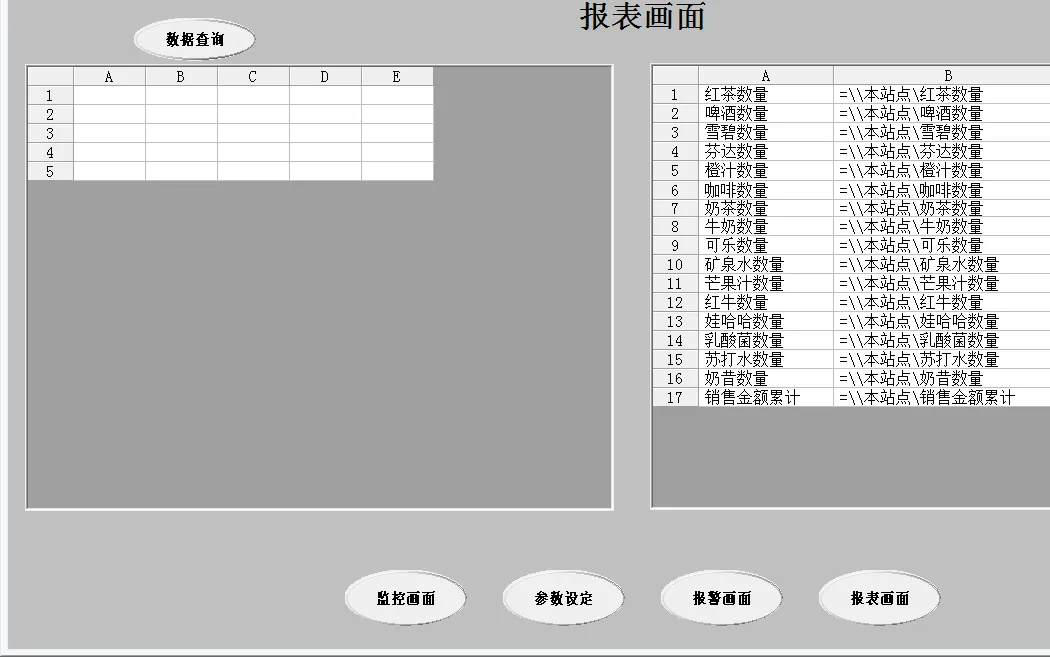Image resolution: width=1050 pixels, height=657 pixels.
Task: Select the 红茶数量 label cell
Action: 765,94
